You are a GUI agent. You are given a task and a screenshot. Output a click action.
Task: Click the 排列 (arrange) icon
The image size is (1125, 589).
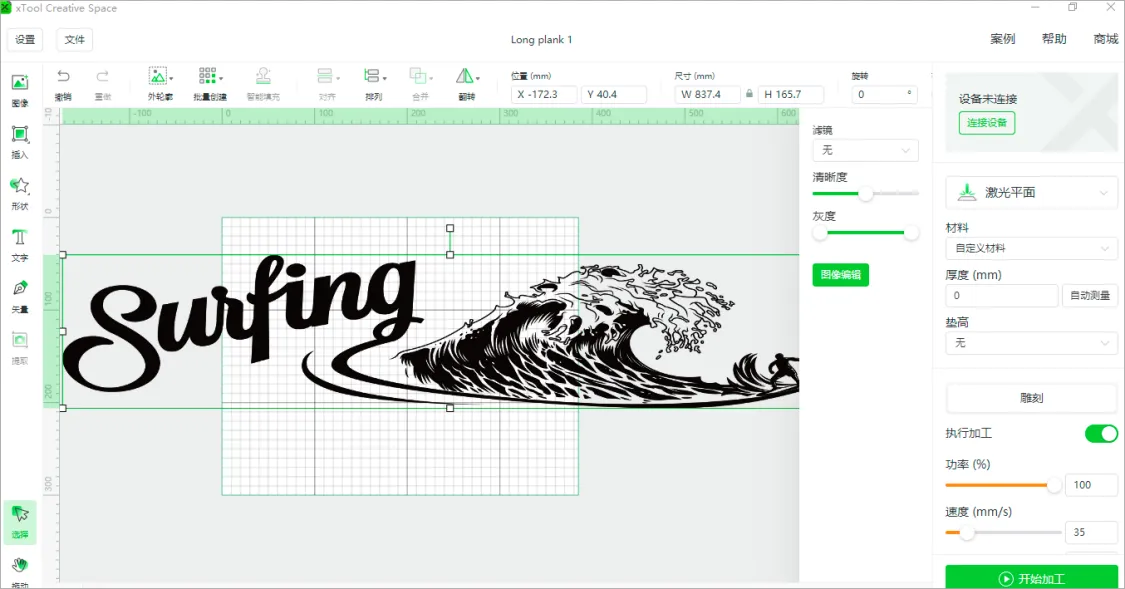372,75
